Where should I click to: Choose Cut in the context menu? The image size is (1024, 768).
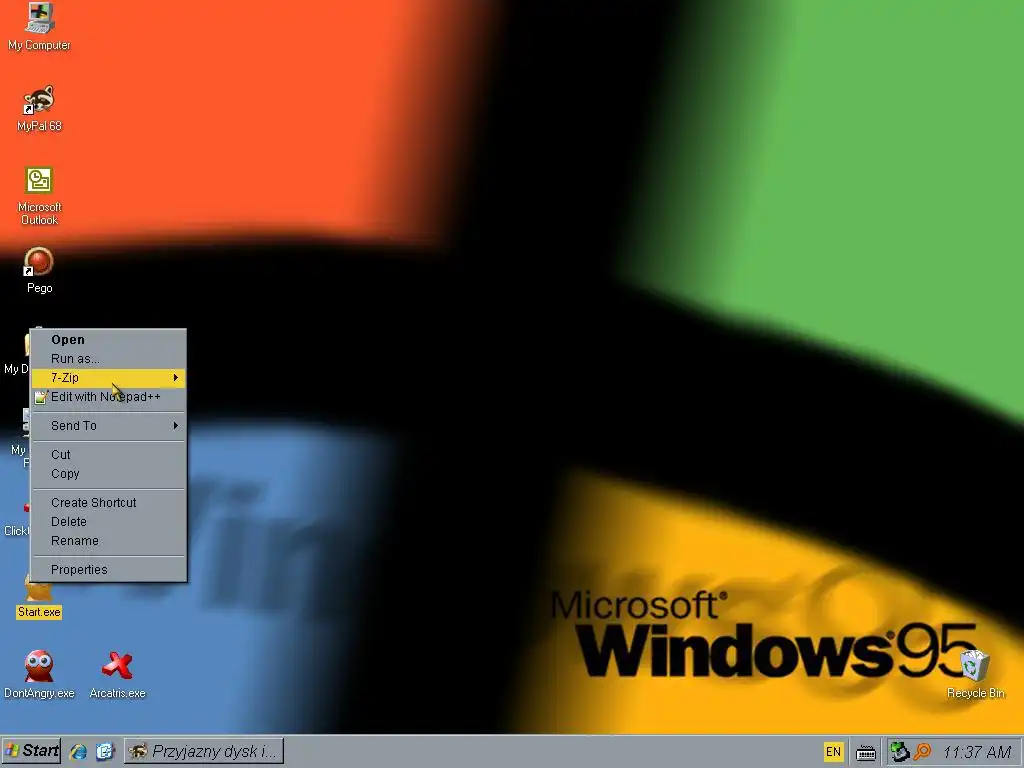108,455
